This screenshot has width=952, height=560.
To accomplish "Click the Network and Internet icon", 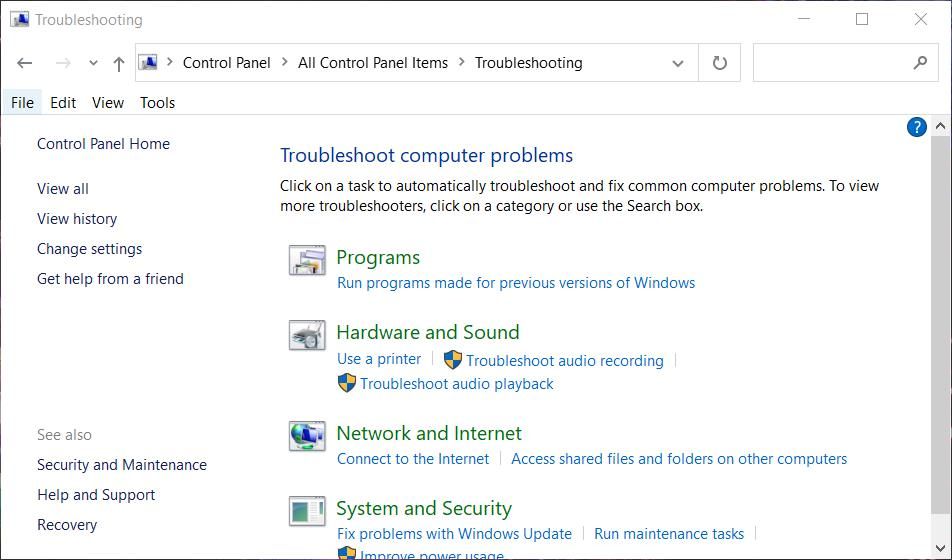I will (307, 436).
